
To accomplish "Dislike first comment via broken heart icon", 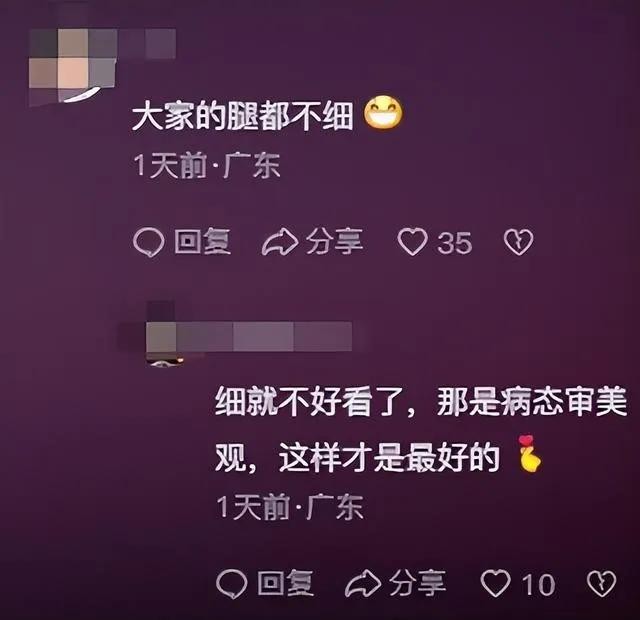I will coord(518,242).
